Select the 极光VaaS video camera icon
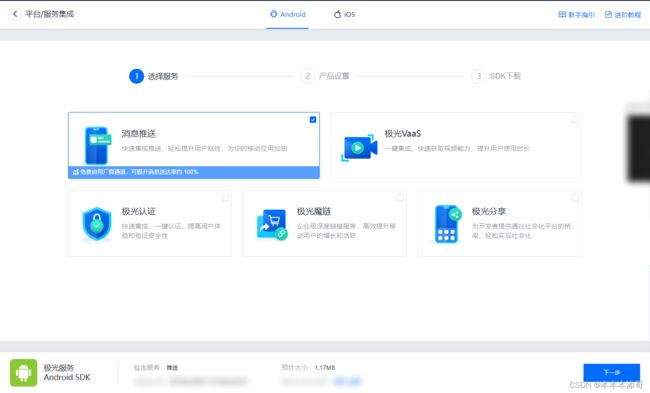The width and height of the screenshot is (650, 393). click(x=359, y=147)
